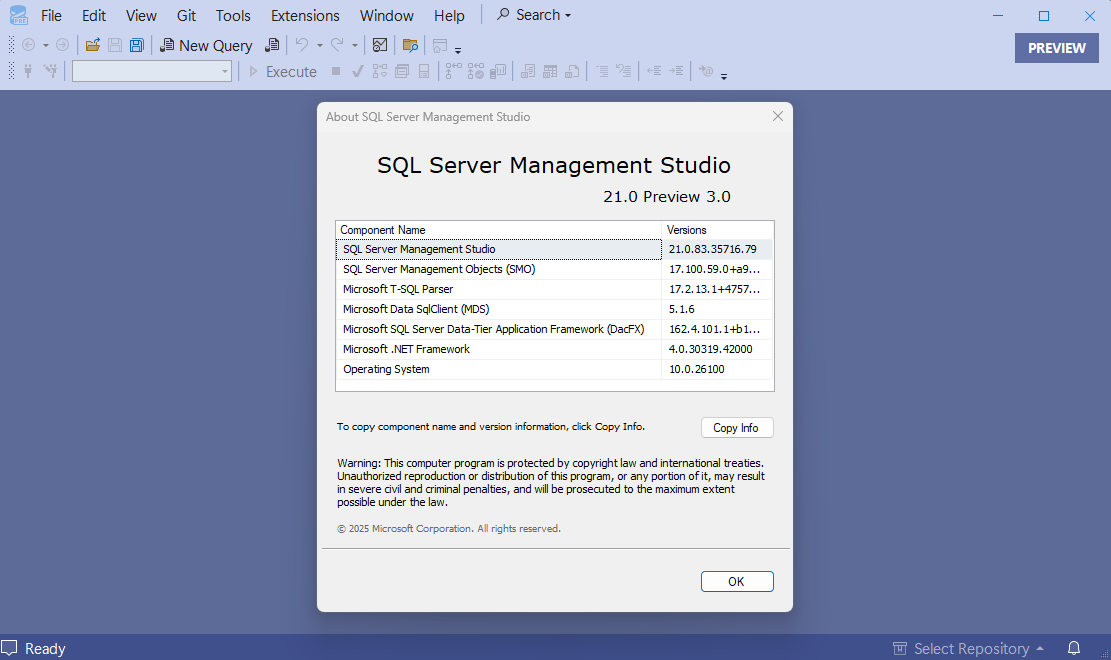The image size is (1111, 660).
Task: Undo the last action
Action: [x=303, y=45]
